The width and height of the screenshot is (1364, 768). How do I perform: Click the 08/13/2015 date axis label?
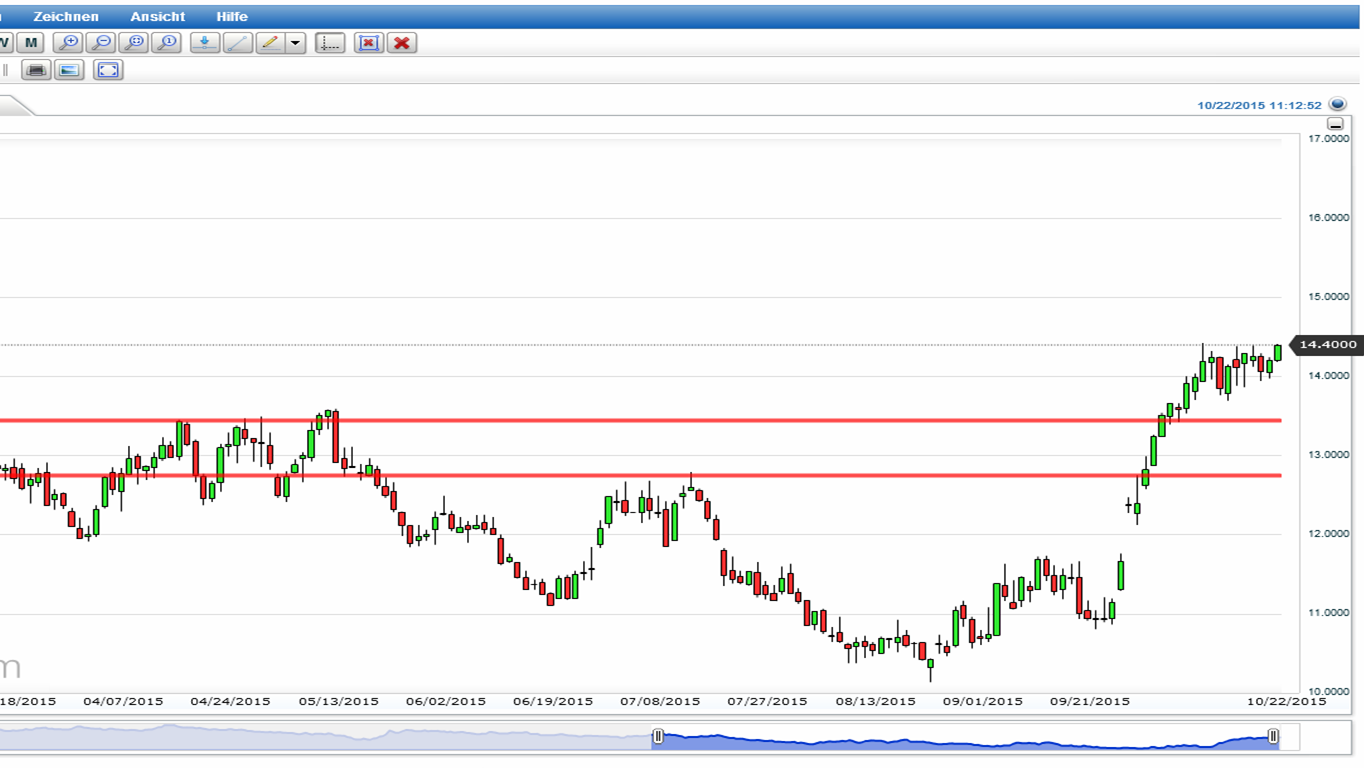876,702
